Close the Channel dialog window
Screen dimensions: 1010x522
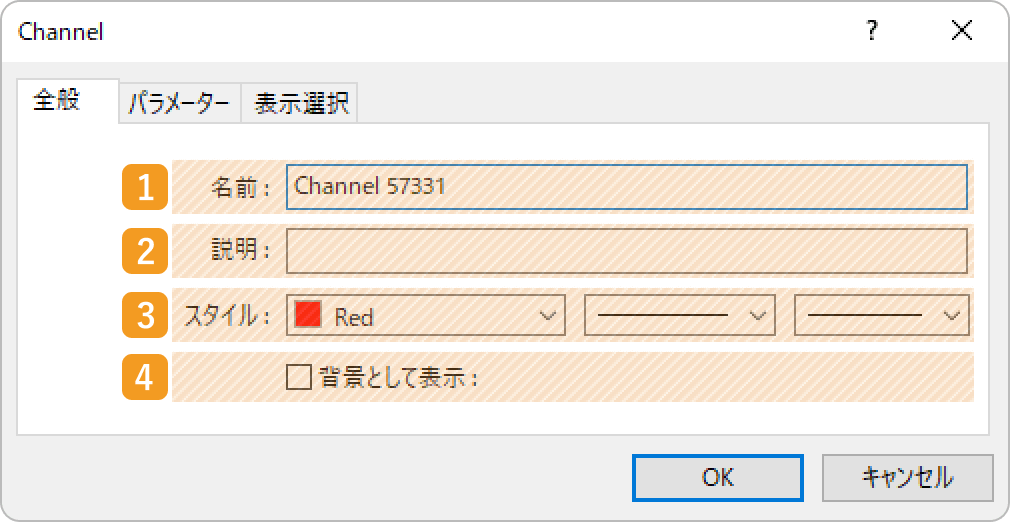pos(962,31)
